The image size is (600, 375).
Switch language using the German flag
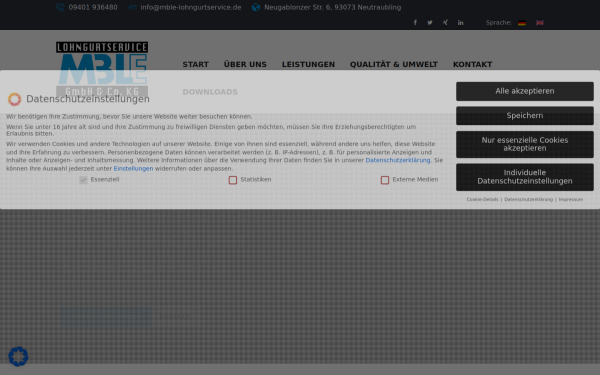click(x=522, y=23)
